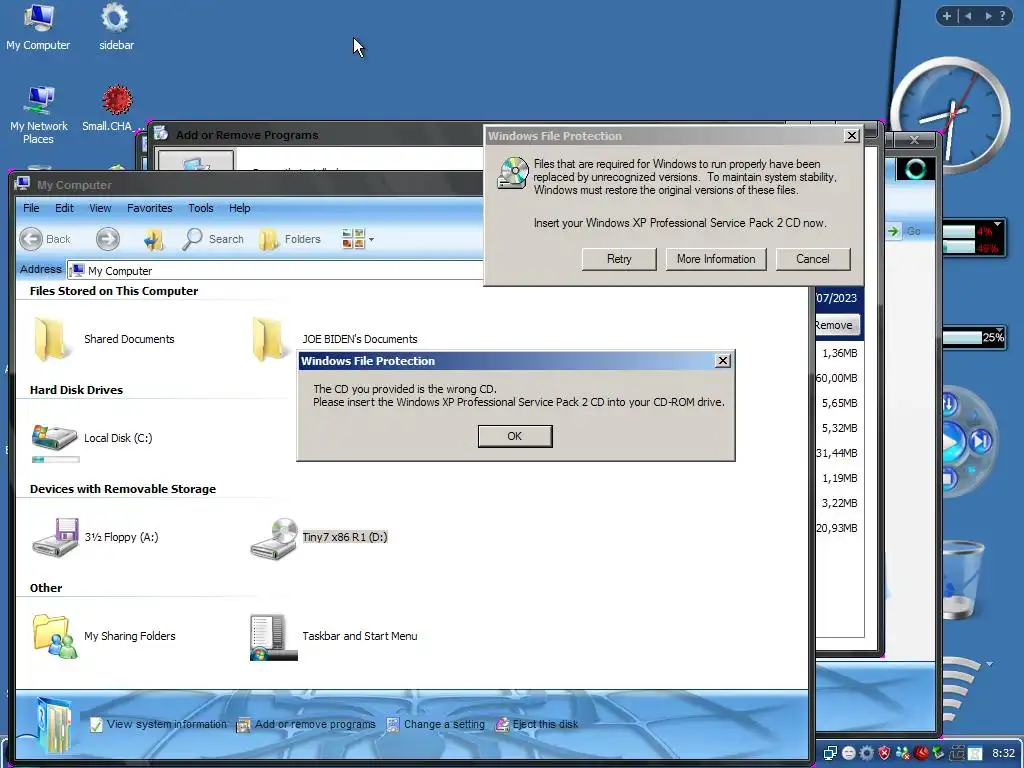Toggle the Folders pane button
This screenshot has width=1024, height=768.
tap(289, 239)
